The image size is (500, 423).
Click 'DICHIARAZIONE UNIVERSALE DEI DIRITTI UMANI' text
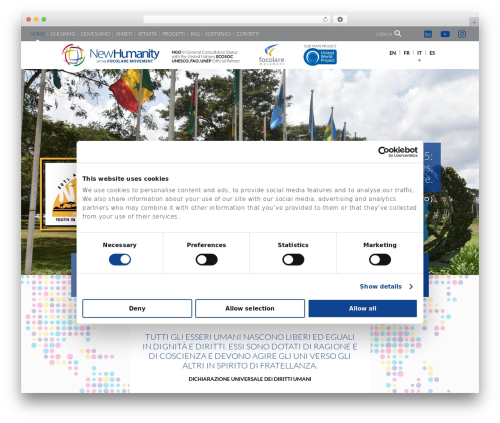click(250, 379)
